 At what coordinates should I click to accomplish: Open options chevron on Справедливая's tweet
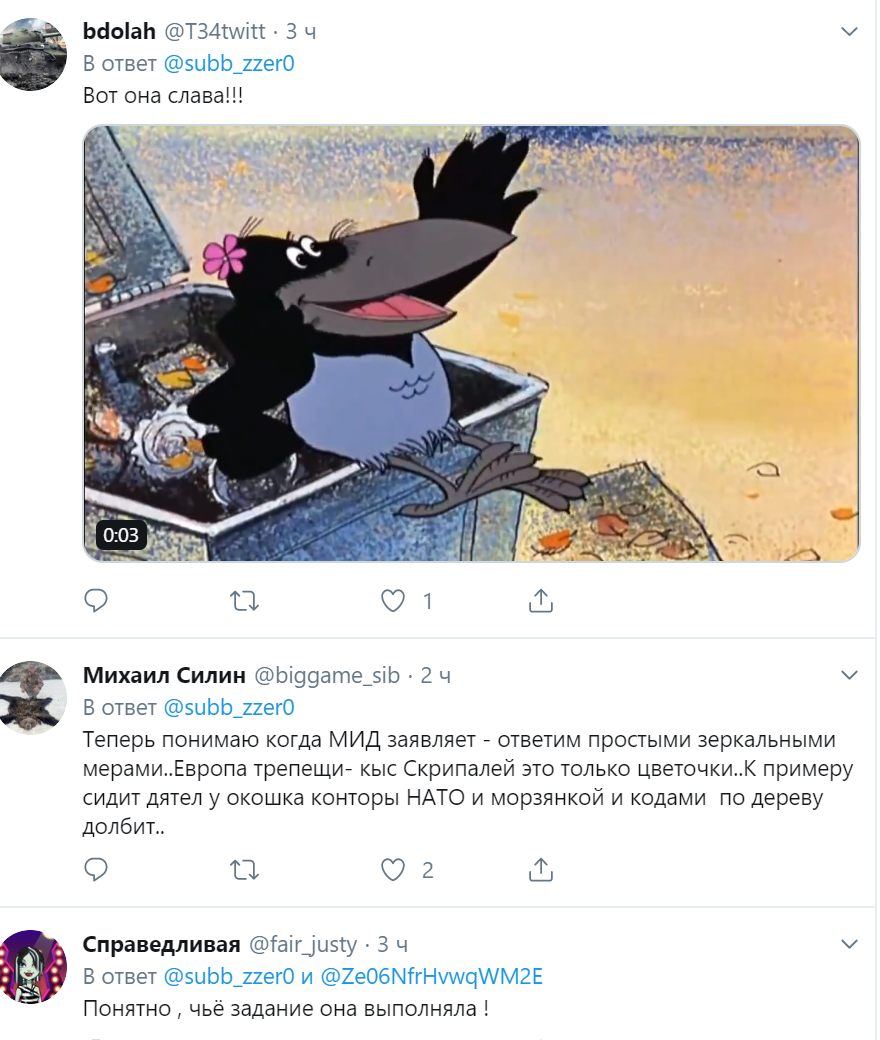pyautogui.click(x=849, y=944)
